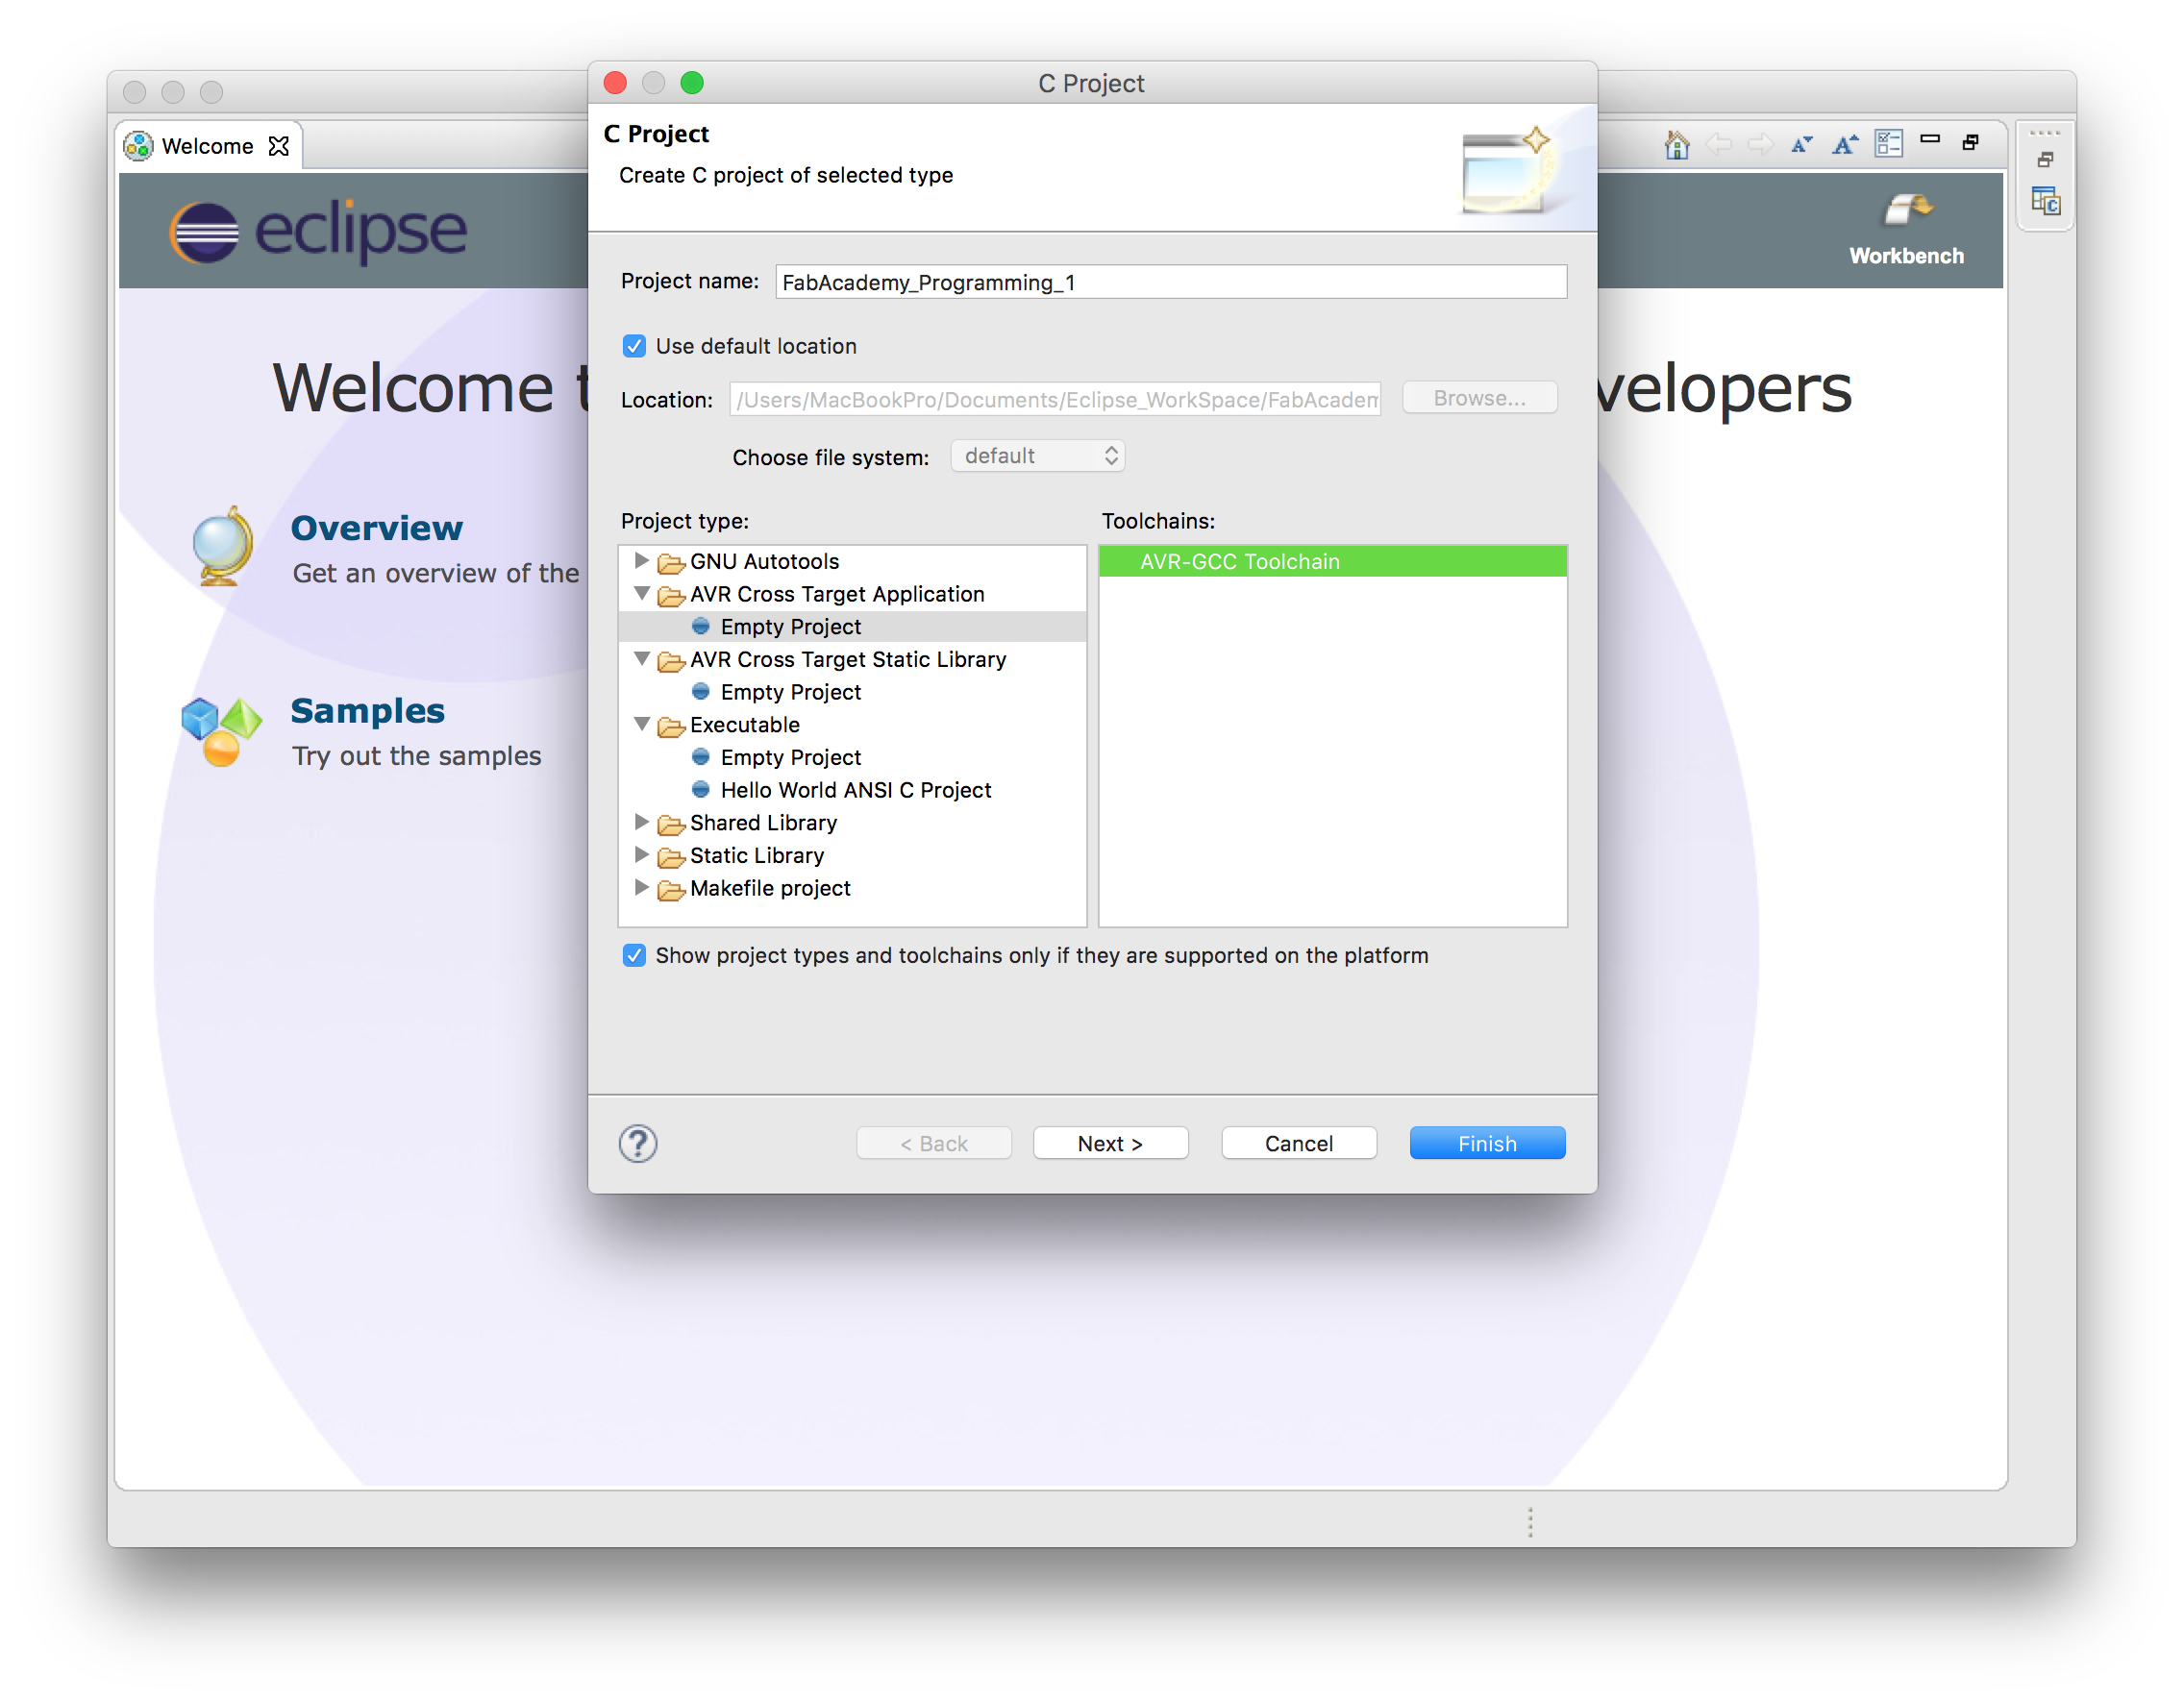Minimize the Welcome view using the bar icon
Screen dimensions: 2184x1701
[x=1930, y=140]
